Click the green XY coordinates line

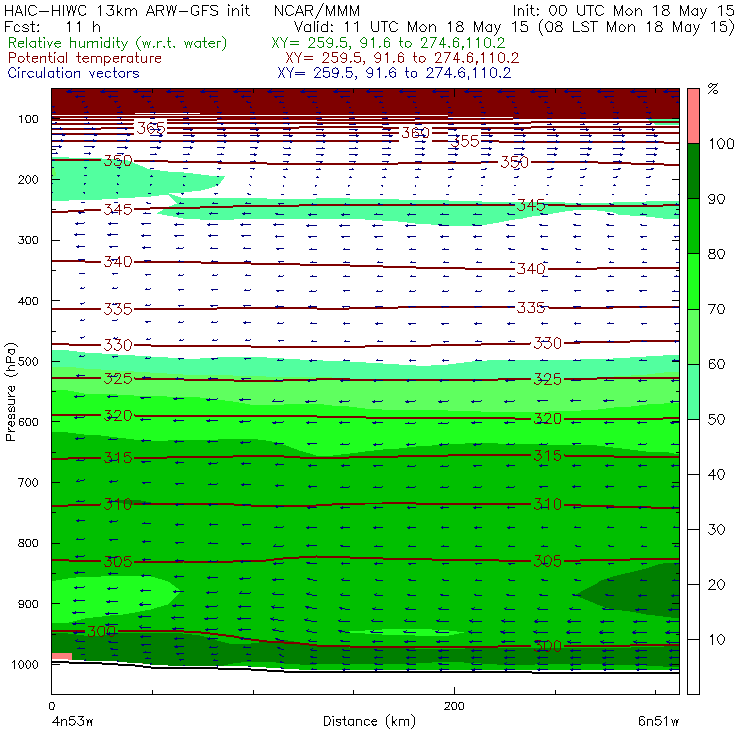click(x=388, y=43)
